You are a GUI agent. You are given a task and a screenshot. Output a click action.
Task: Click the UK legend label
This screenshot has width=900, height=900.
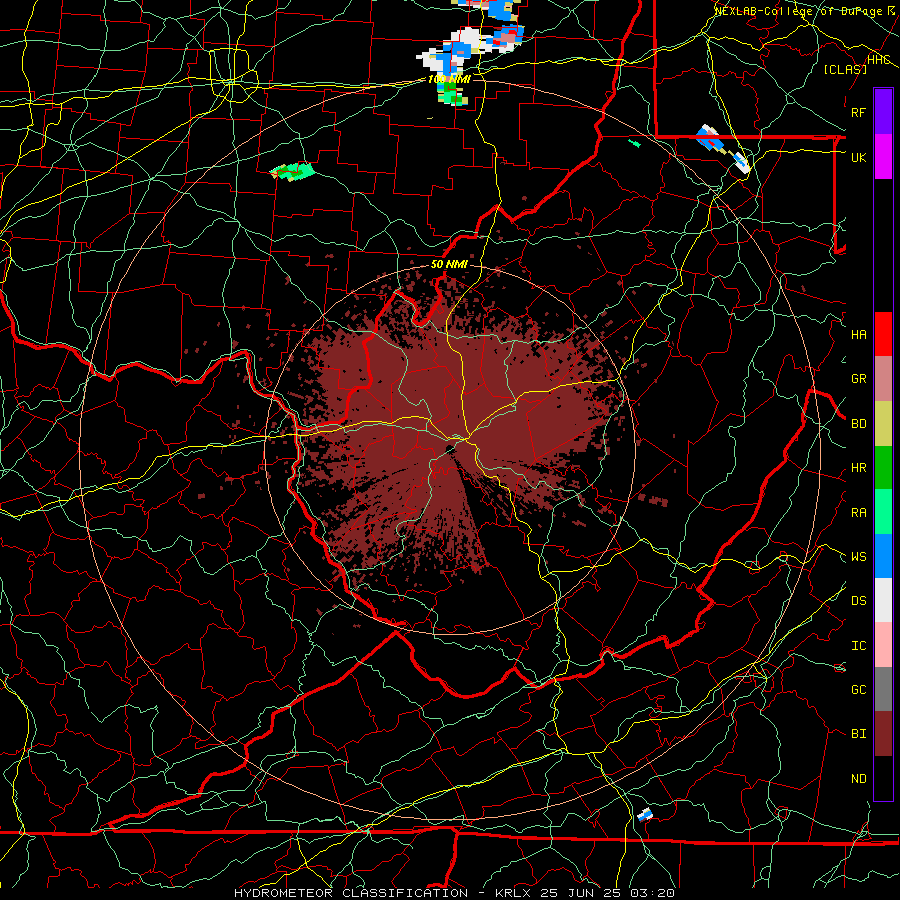[x=858, y=157]
